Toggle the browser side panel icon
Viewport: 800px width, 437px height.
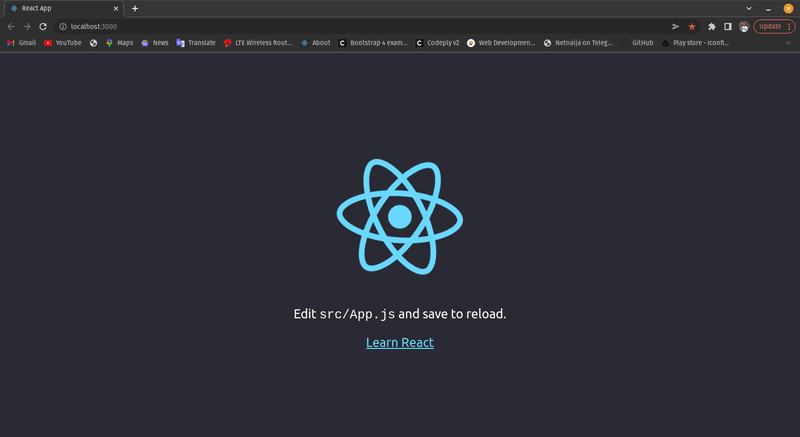click(x=728, y=27)
